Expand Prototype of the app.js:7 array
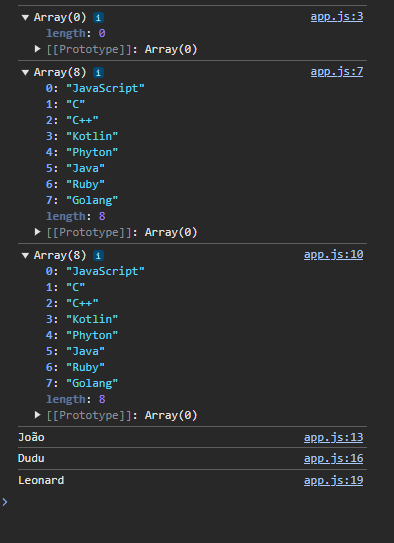This screenshot has height=543, width=394. (37, 232)
